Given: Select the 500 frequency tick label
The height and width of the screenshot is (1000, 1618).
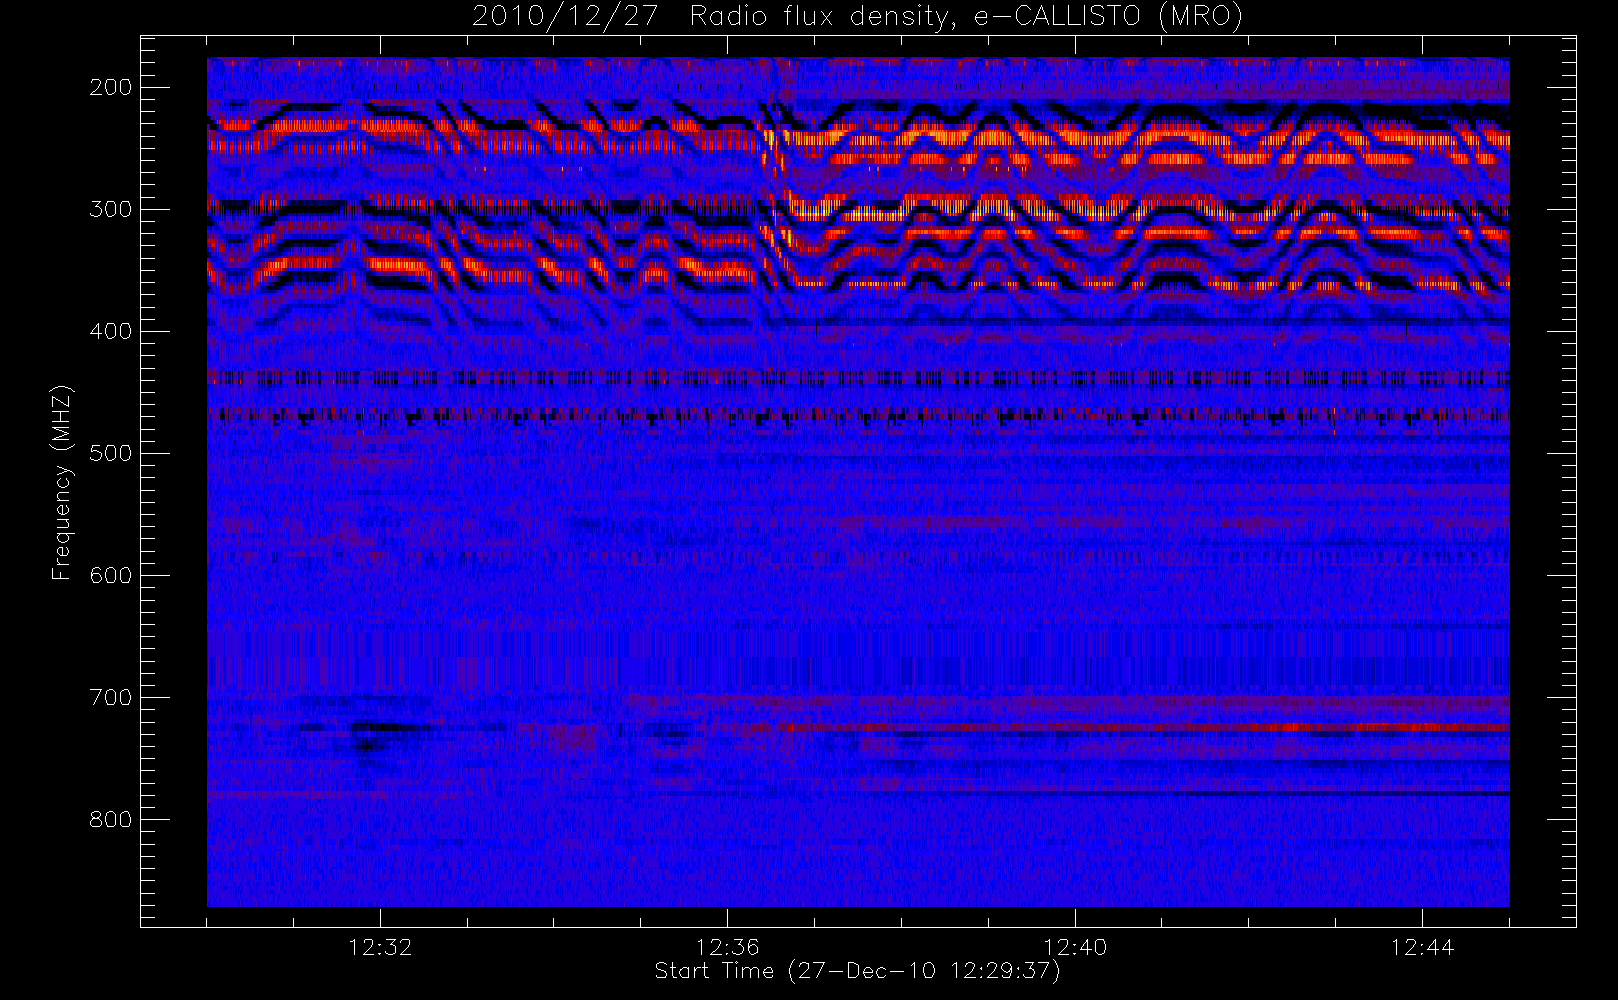Looking at the screenshot, I should pos(110,453).
